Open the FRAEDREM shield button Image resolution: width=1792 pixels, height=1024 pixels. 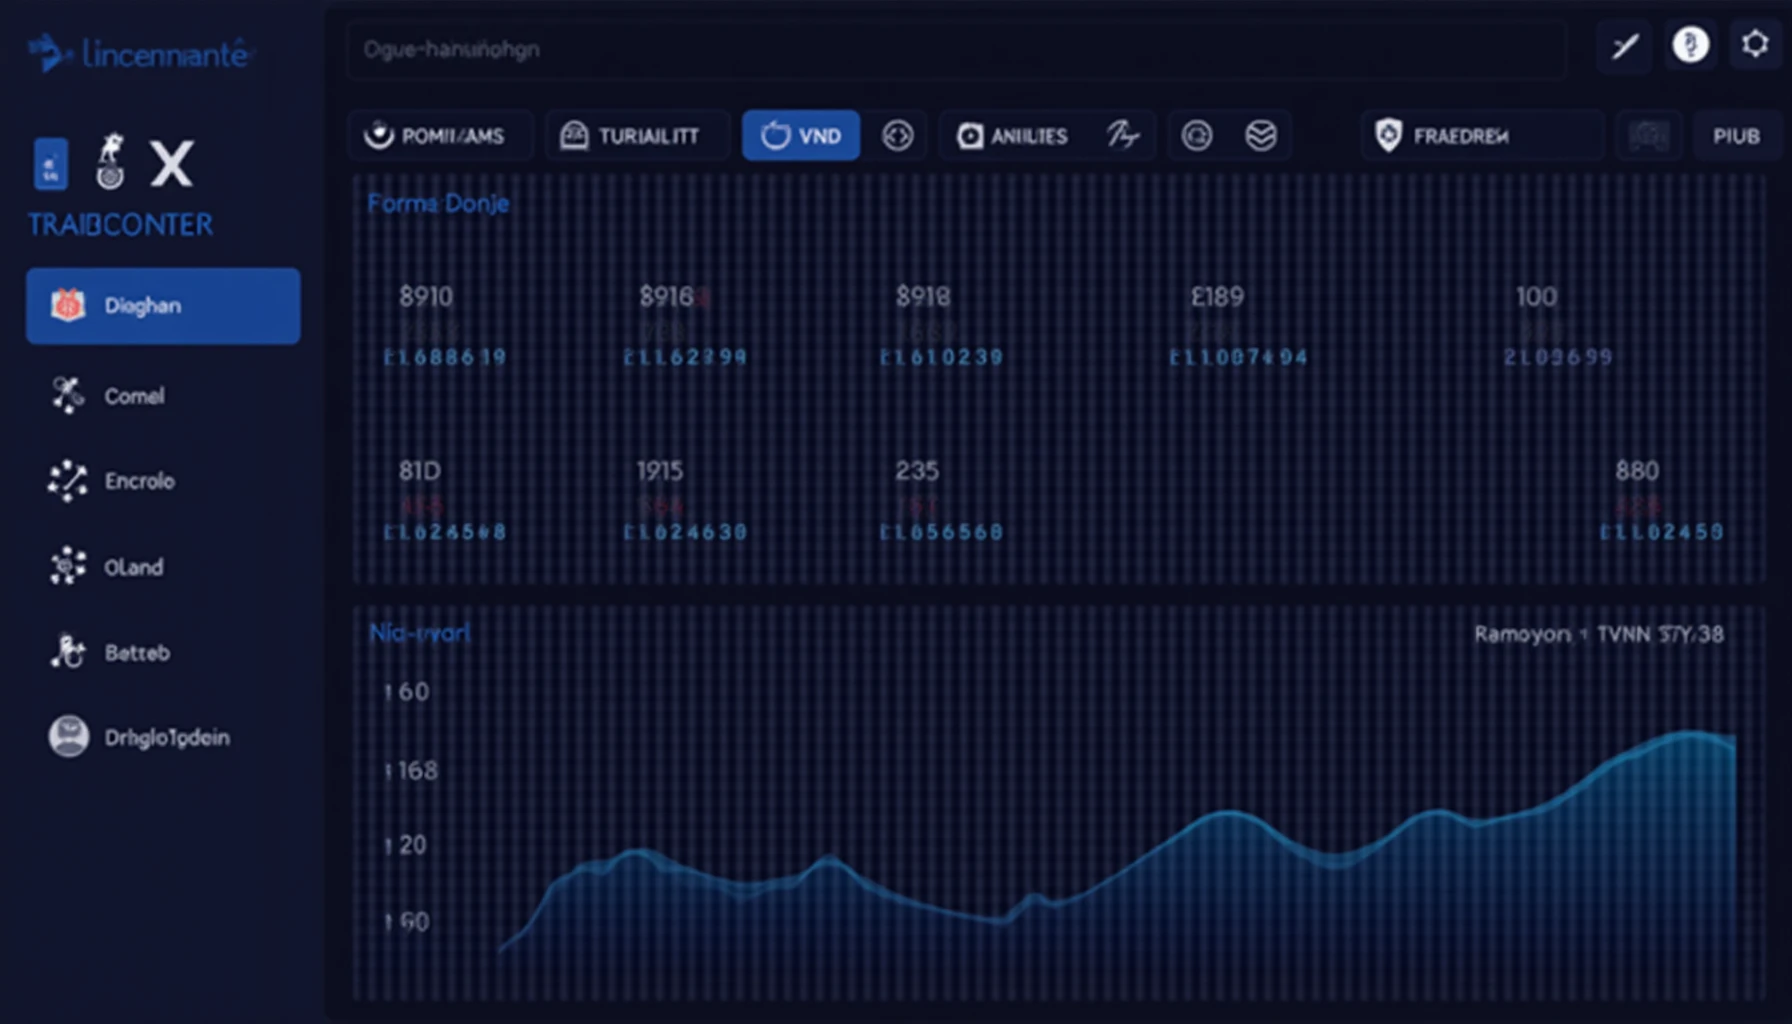(1481, 135)
